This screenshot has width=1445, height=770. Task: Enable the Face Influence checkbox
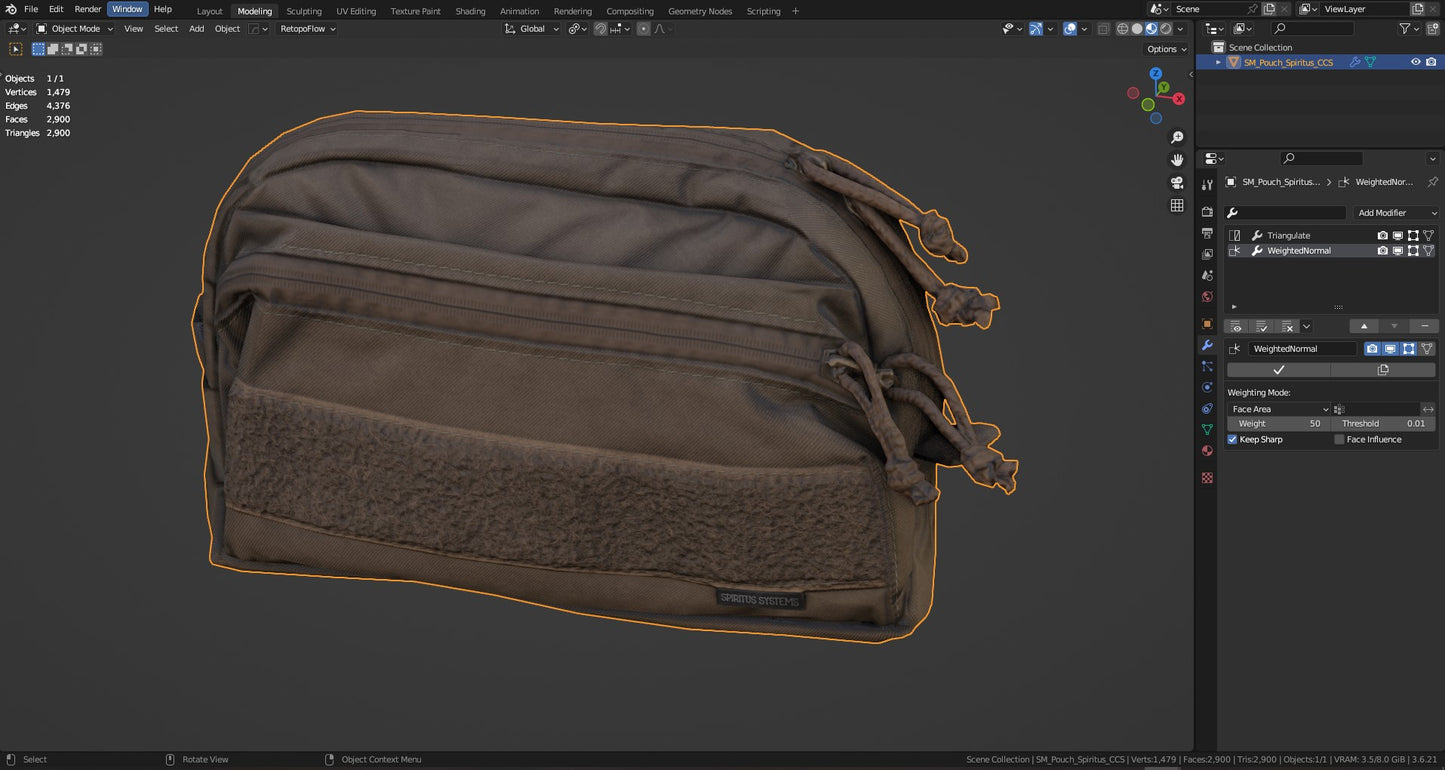pos(1339,440)
